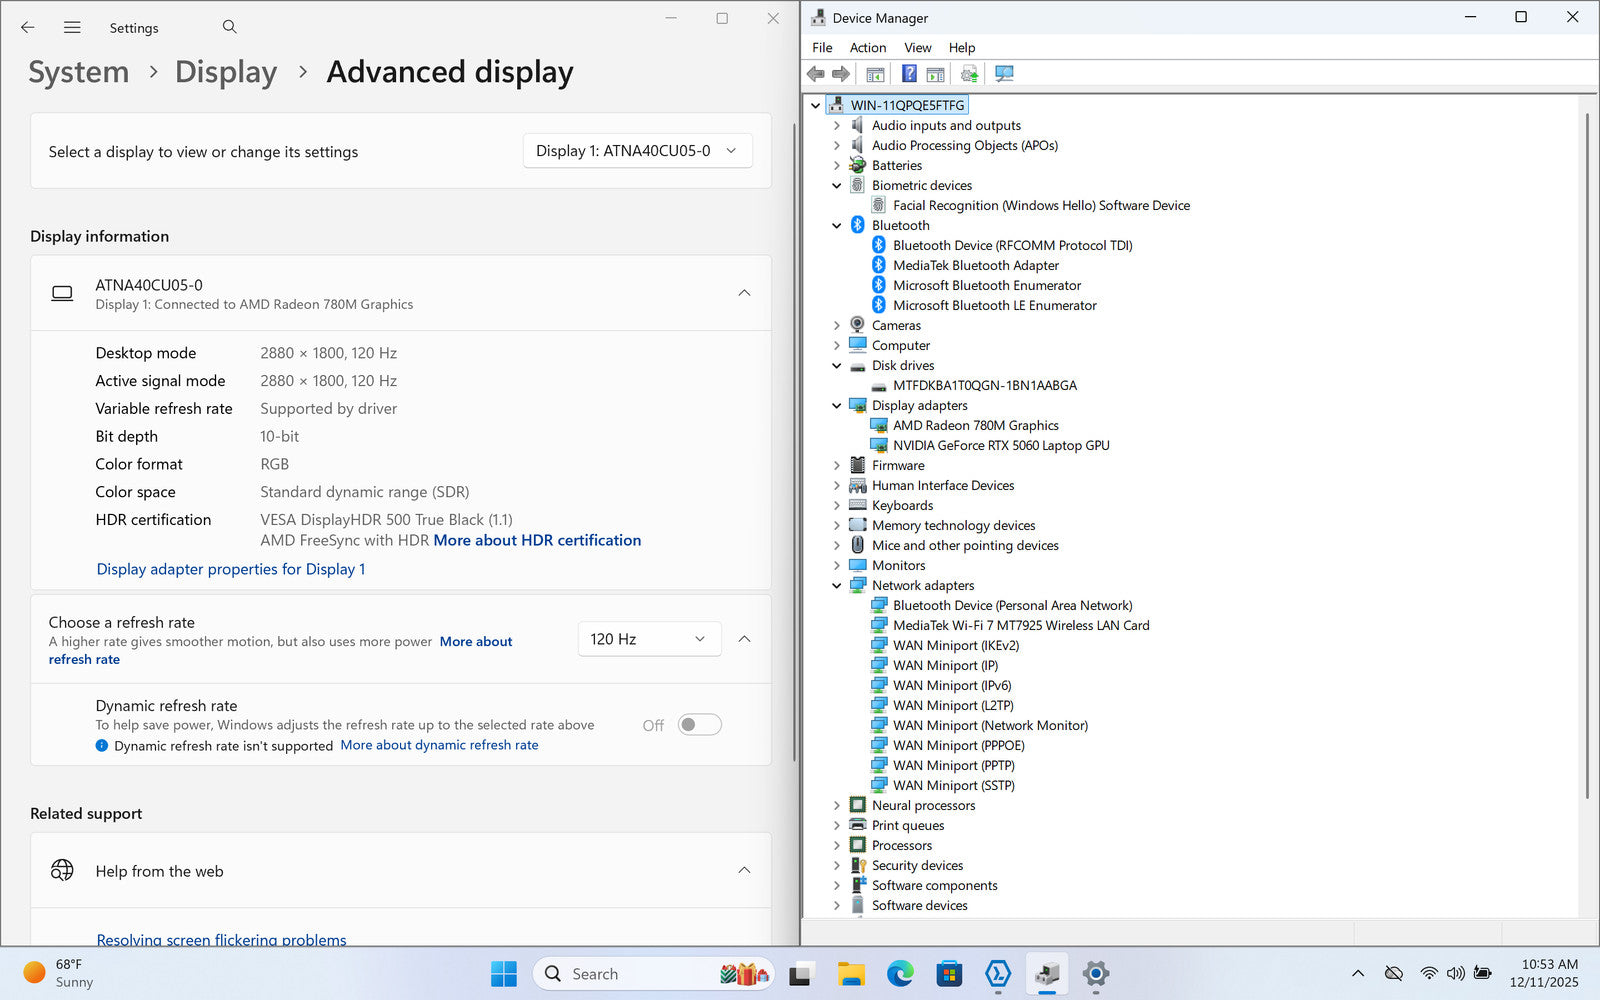
Task: Open the 120 Hz refresh rate dropdown
Action: (648, 639)
